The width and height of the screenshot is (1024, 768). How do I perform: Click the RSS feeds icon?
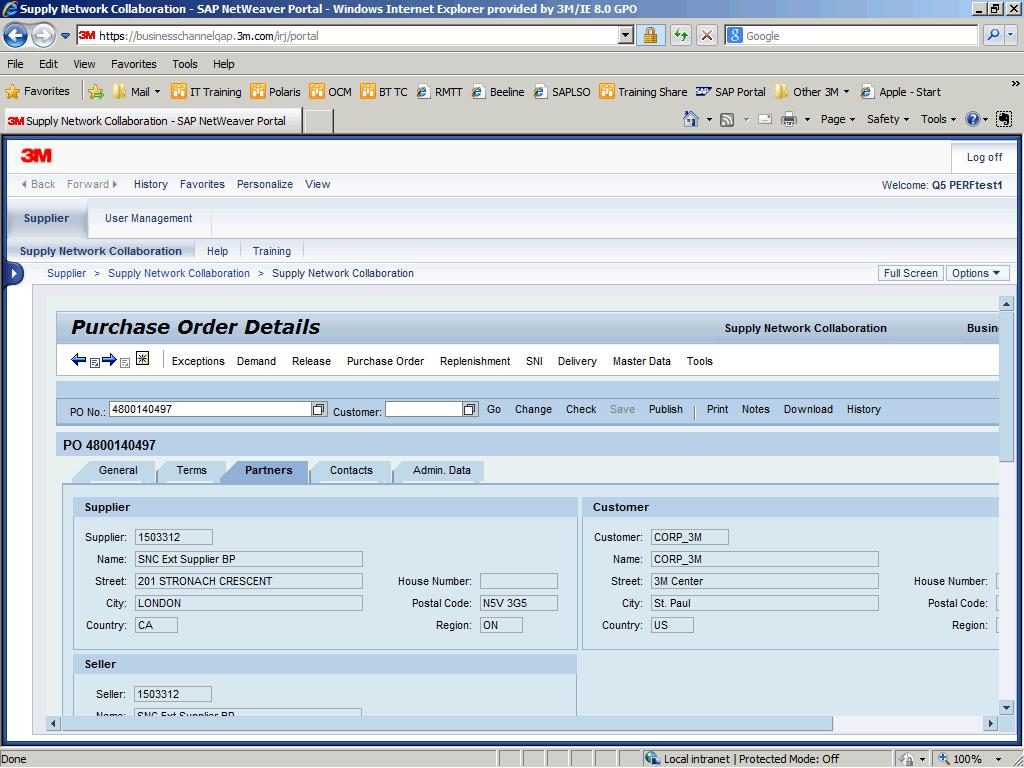727,120
